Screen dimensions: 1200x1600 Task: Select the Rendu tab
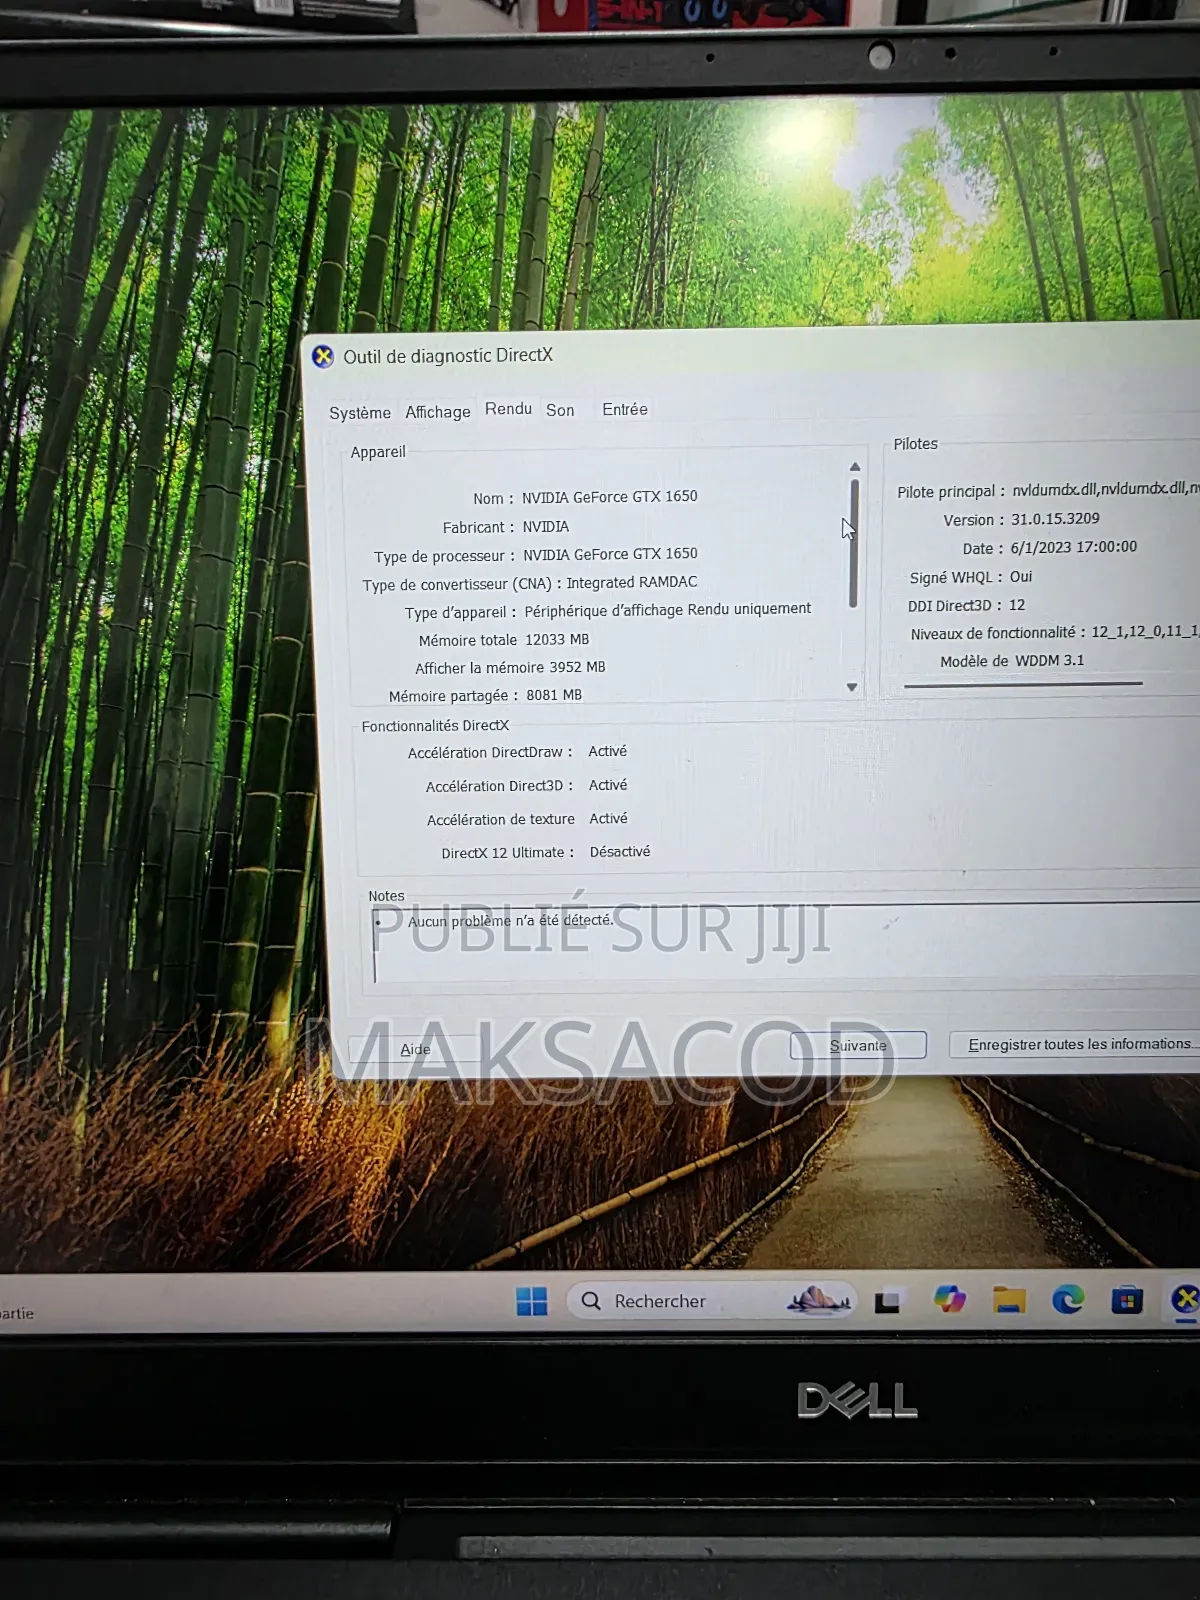[x=508, y=409]
